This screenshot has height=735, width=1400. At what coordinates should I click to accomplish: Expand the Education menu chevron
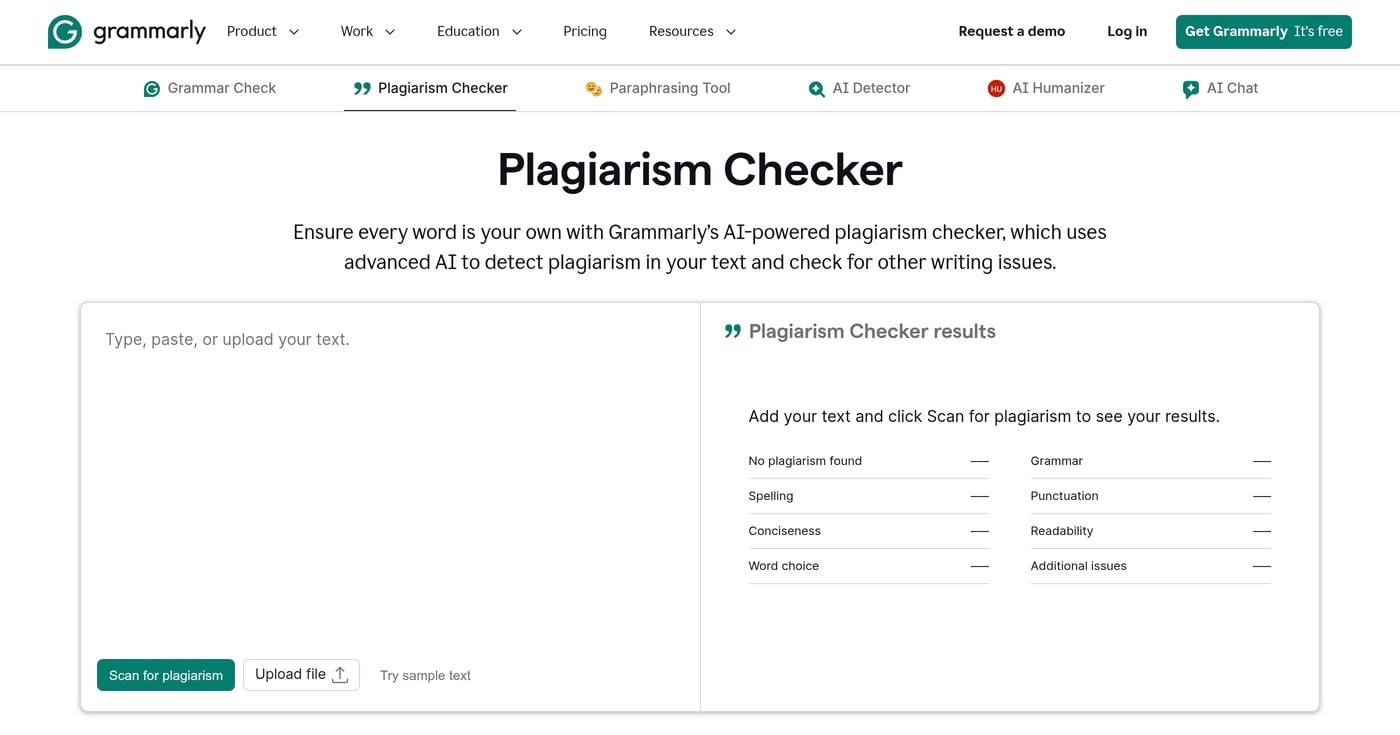pyautogui.click(x=517, y=32)
